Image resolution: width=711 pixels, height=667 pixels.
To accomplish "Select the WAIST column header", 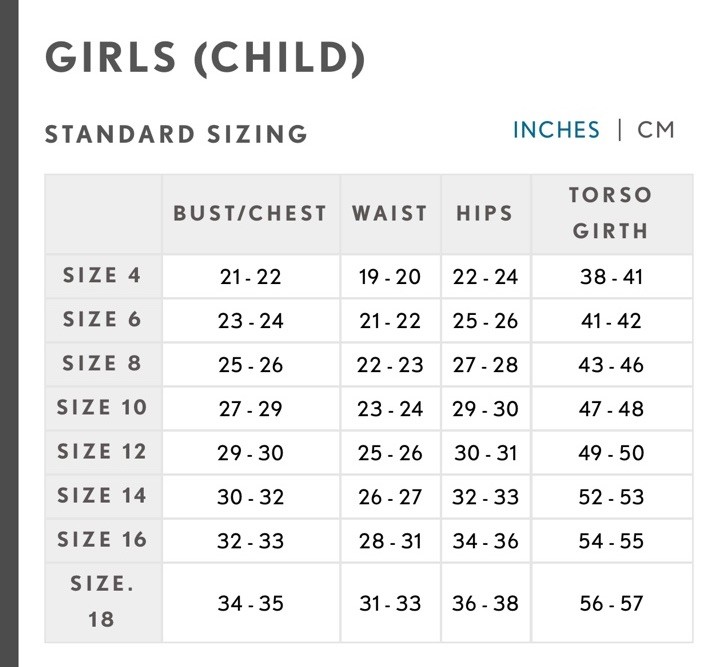I will (389, 213).
